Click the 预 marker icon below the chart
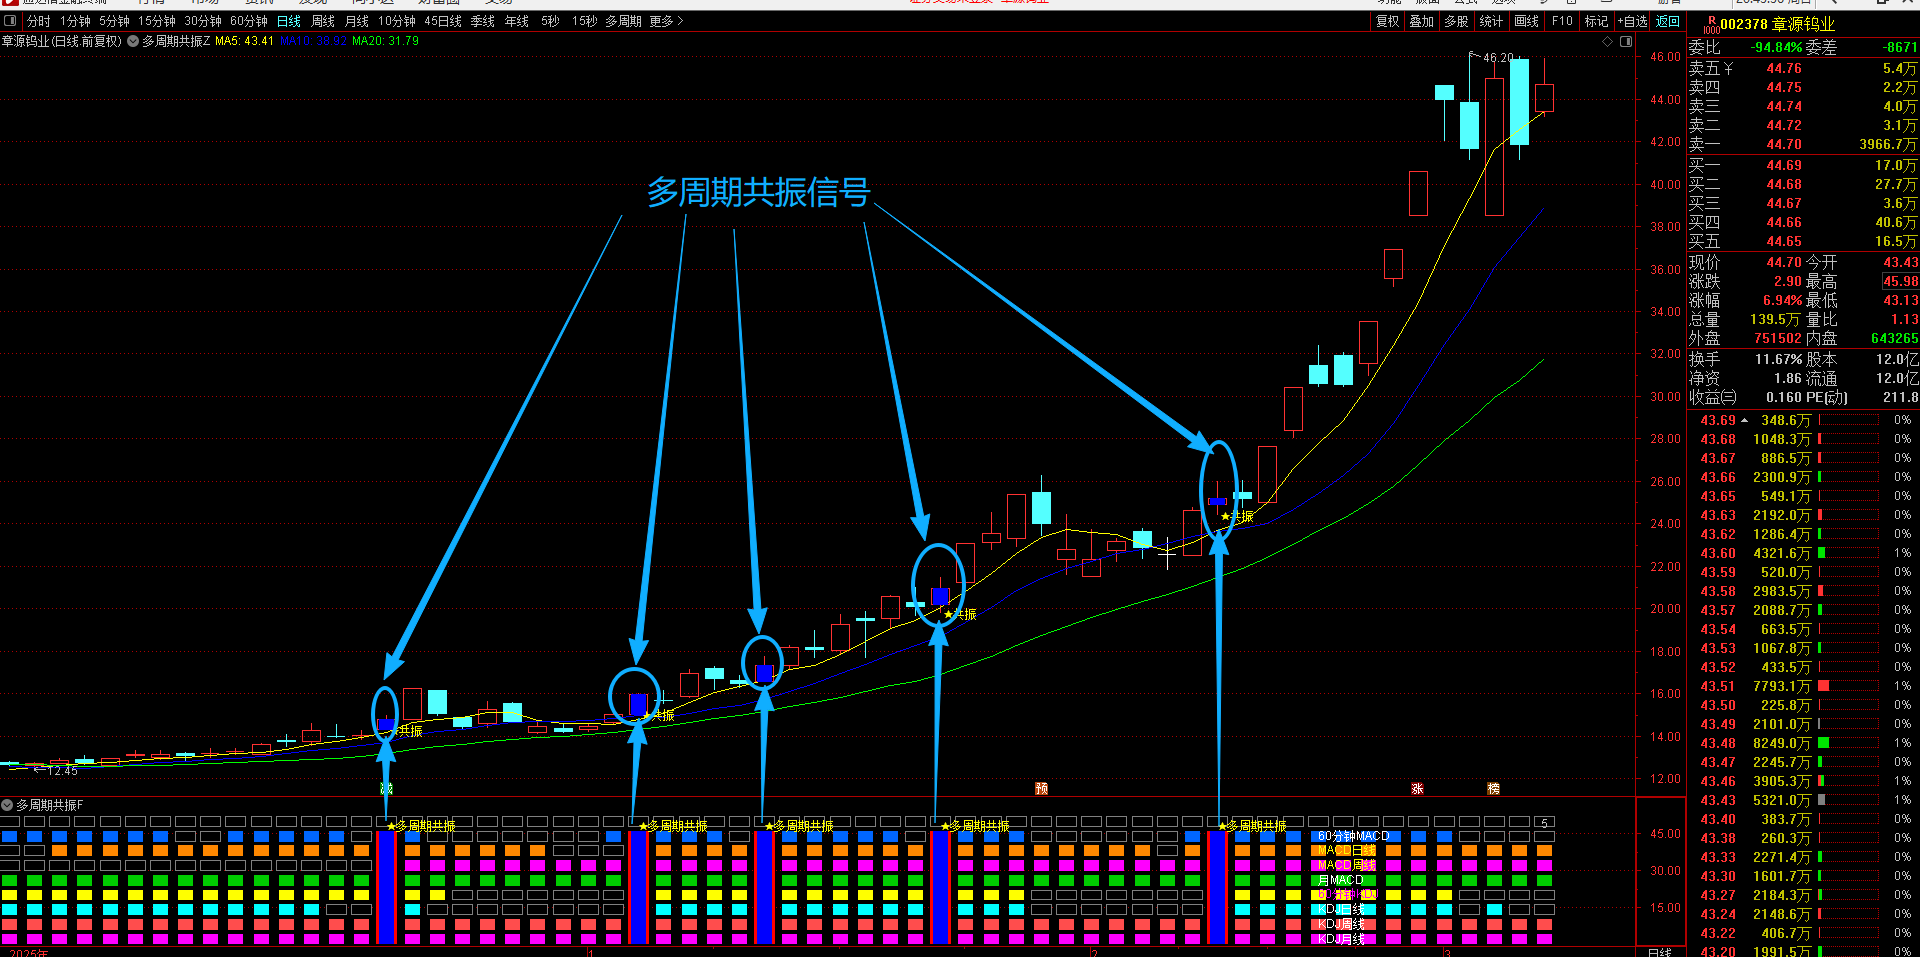 click(1041, 789)
